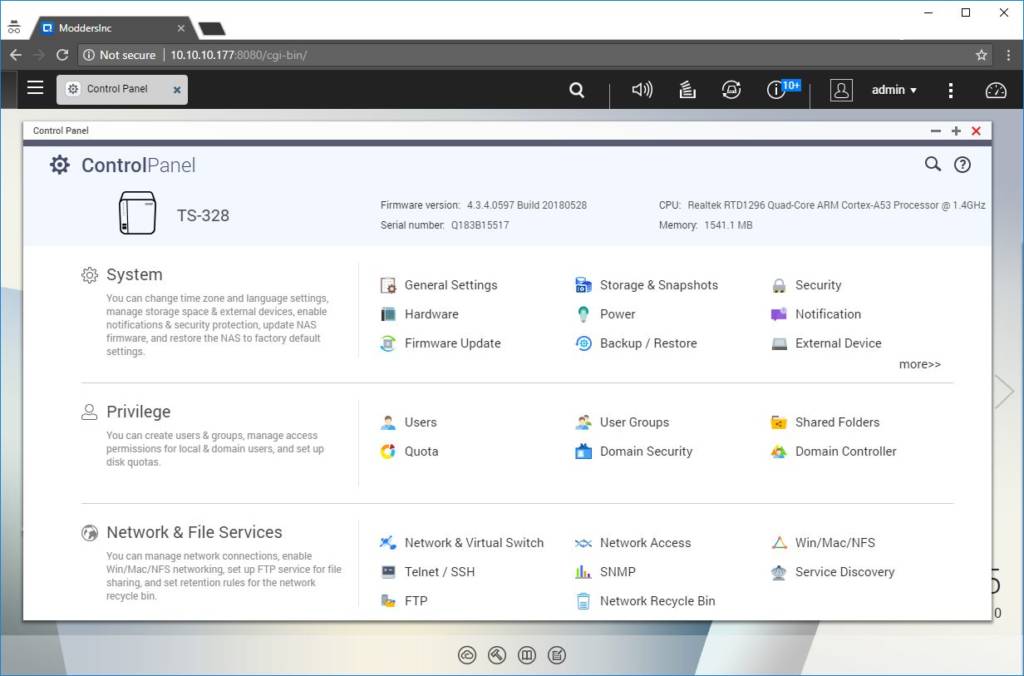Open Network & Virtual Switch
This screenshot has width=1024, height=676.
click(461, 543)
